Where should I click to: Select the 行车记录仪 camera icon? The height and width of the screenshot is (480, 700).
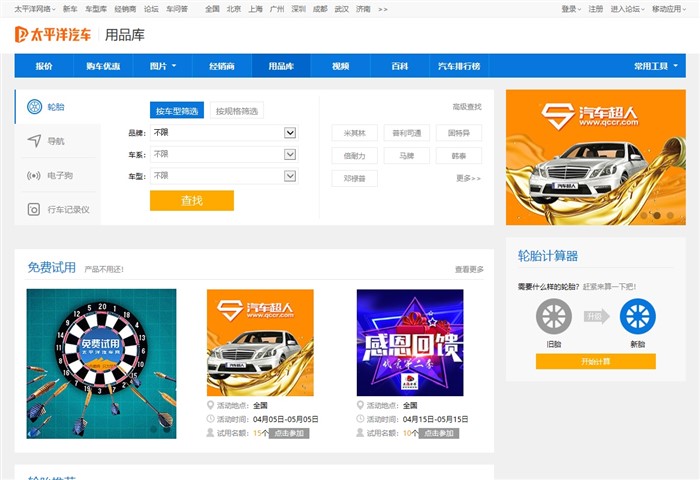point(34,209)
